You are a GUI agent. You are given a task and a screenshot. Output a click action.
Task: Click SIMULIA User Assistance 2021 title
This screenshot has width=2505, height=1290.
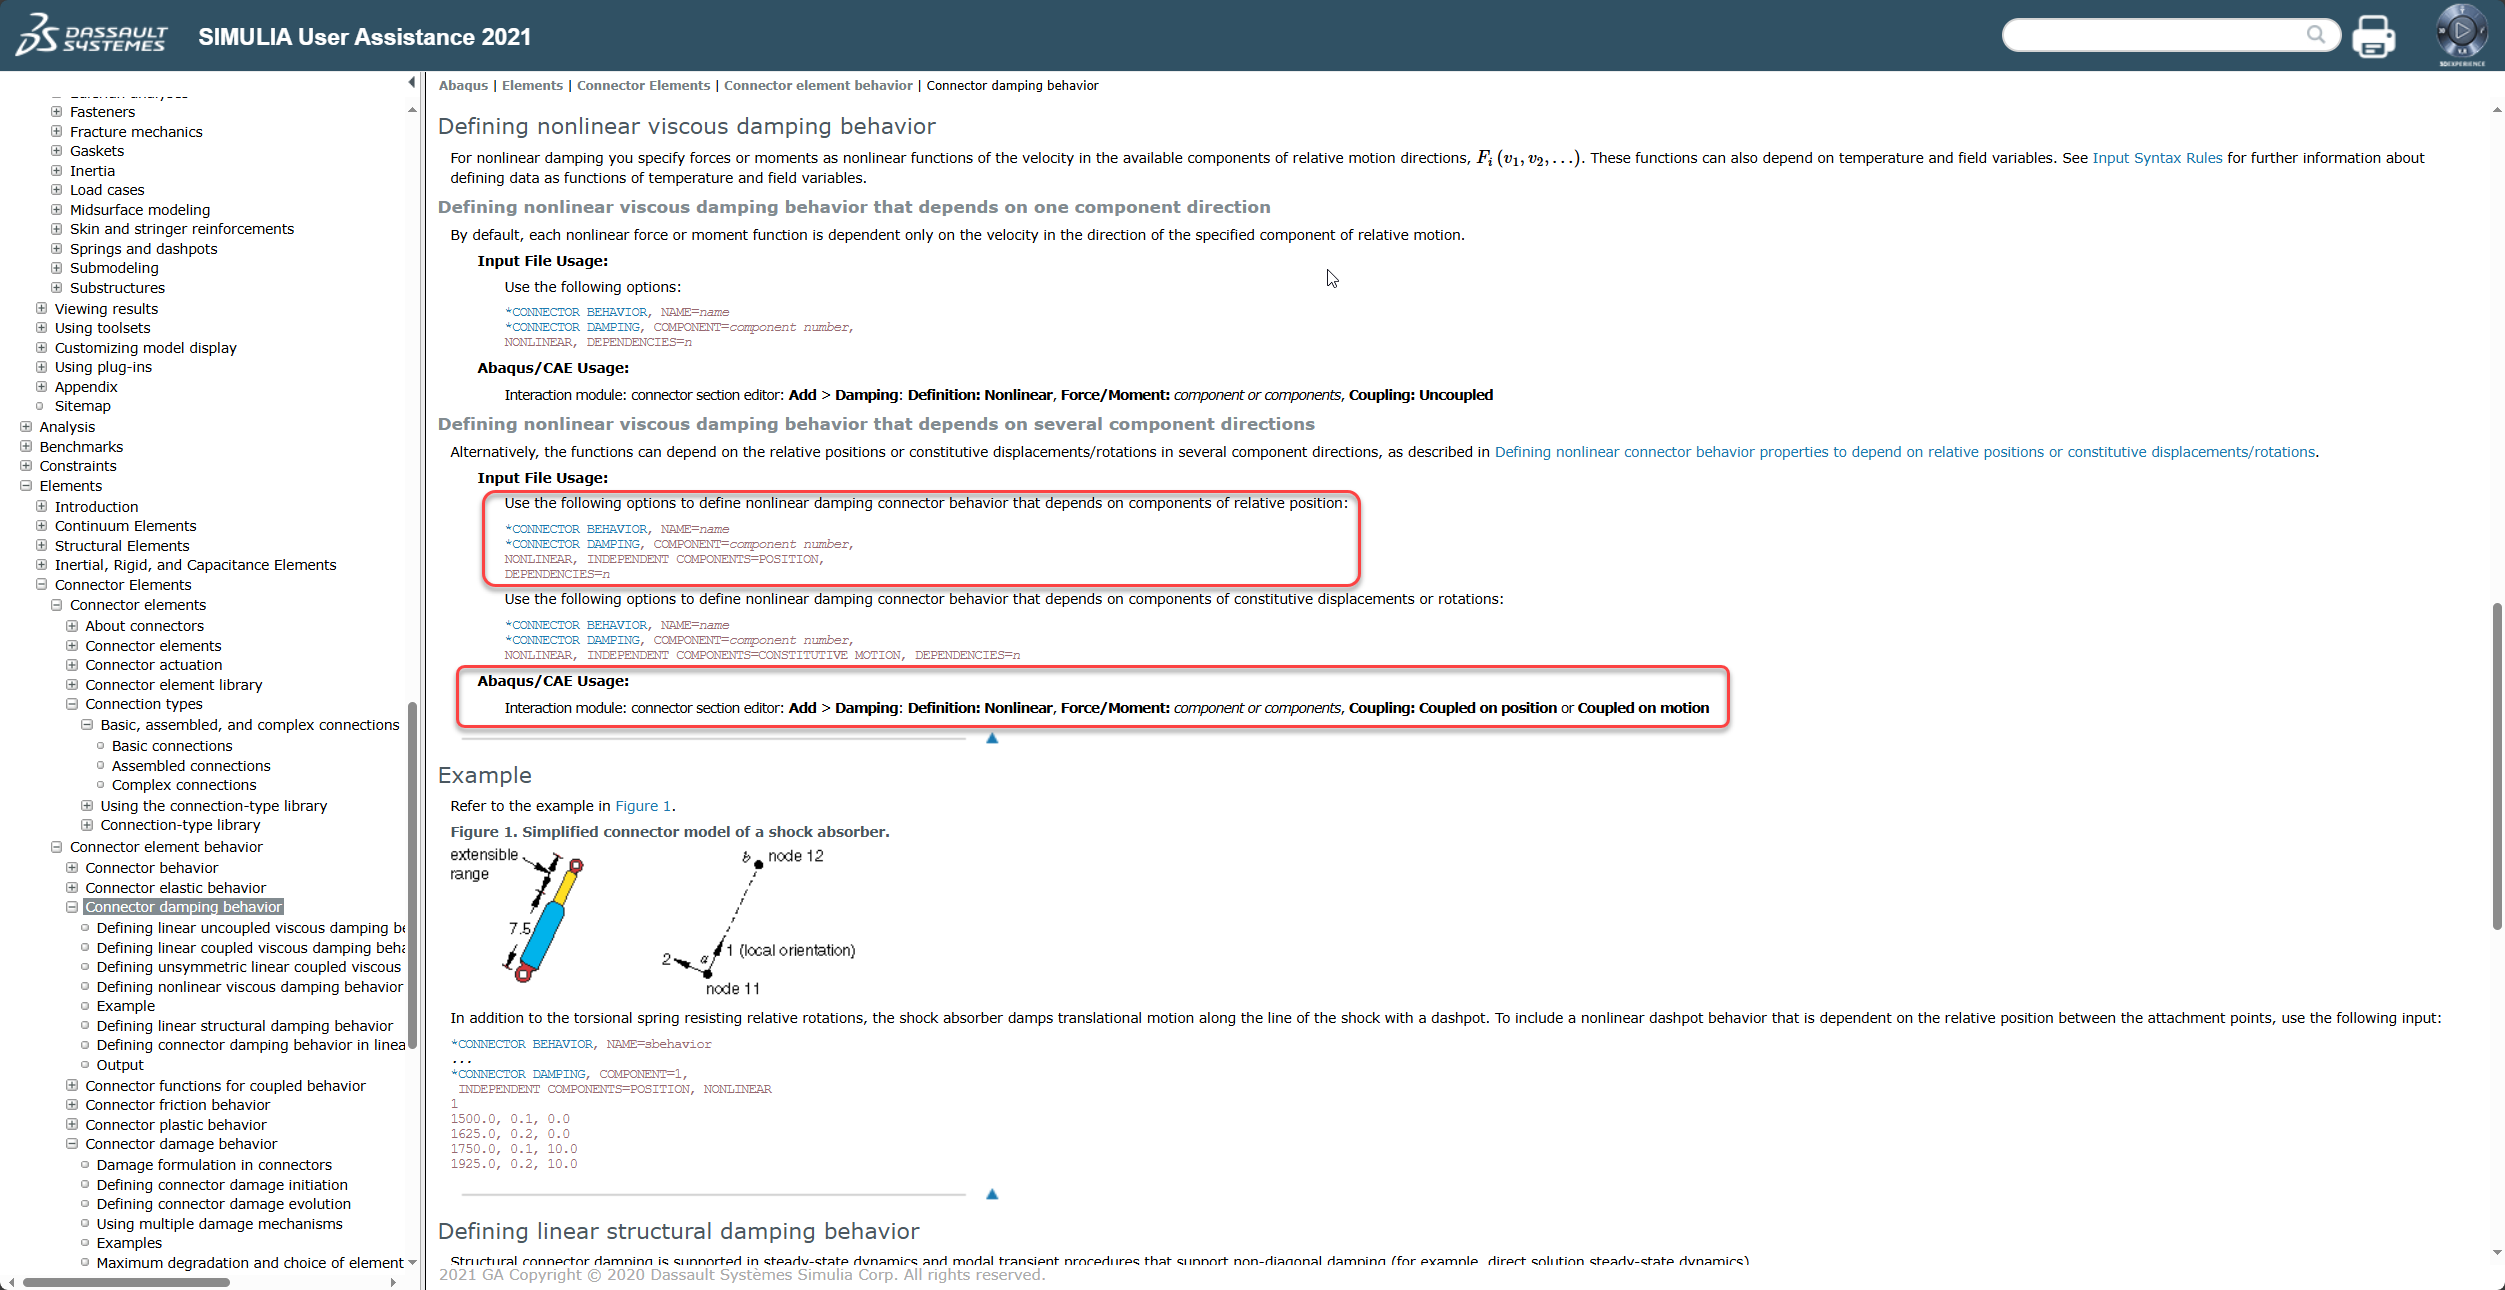364,37
